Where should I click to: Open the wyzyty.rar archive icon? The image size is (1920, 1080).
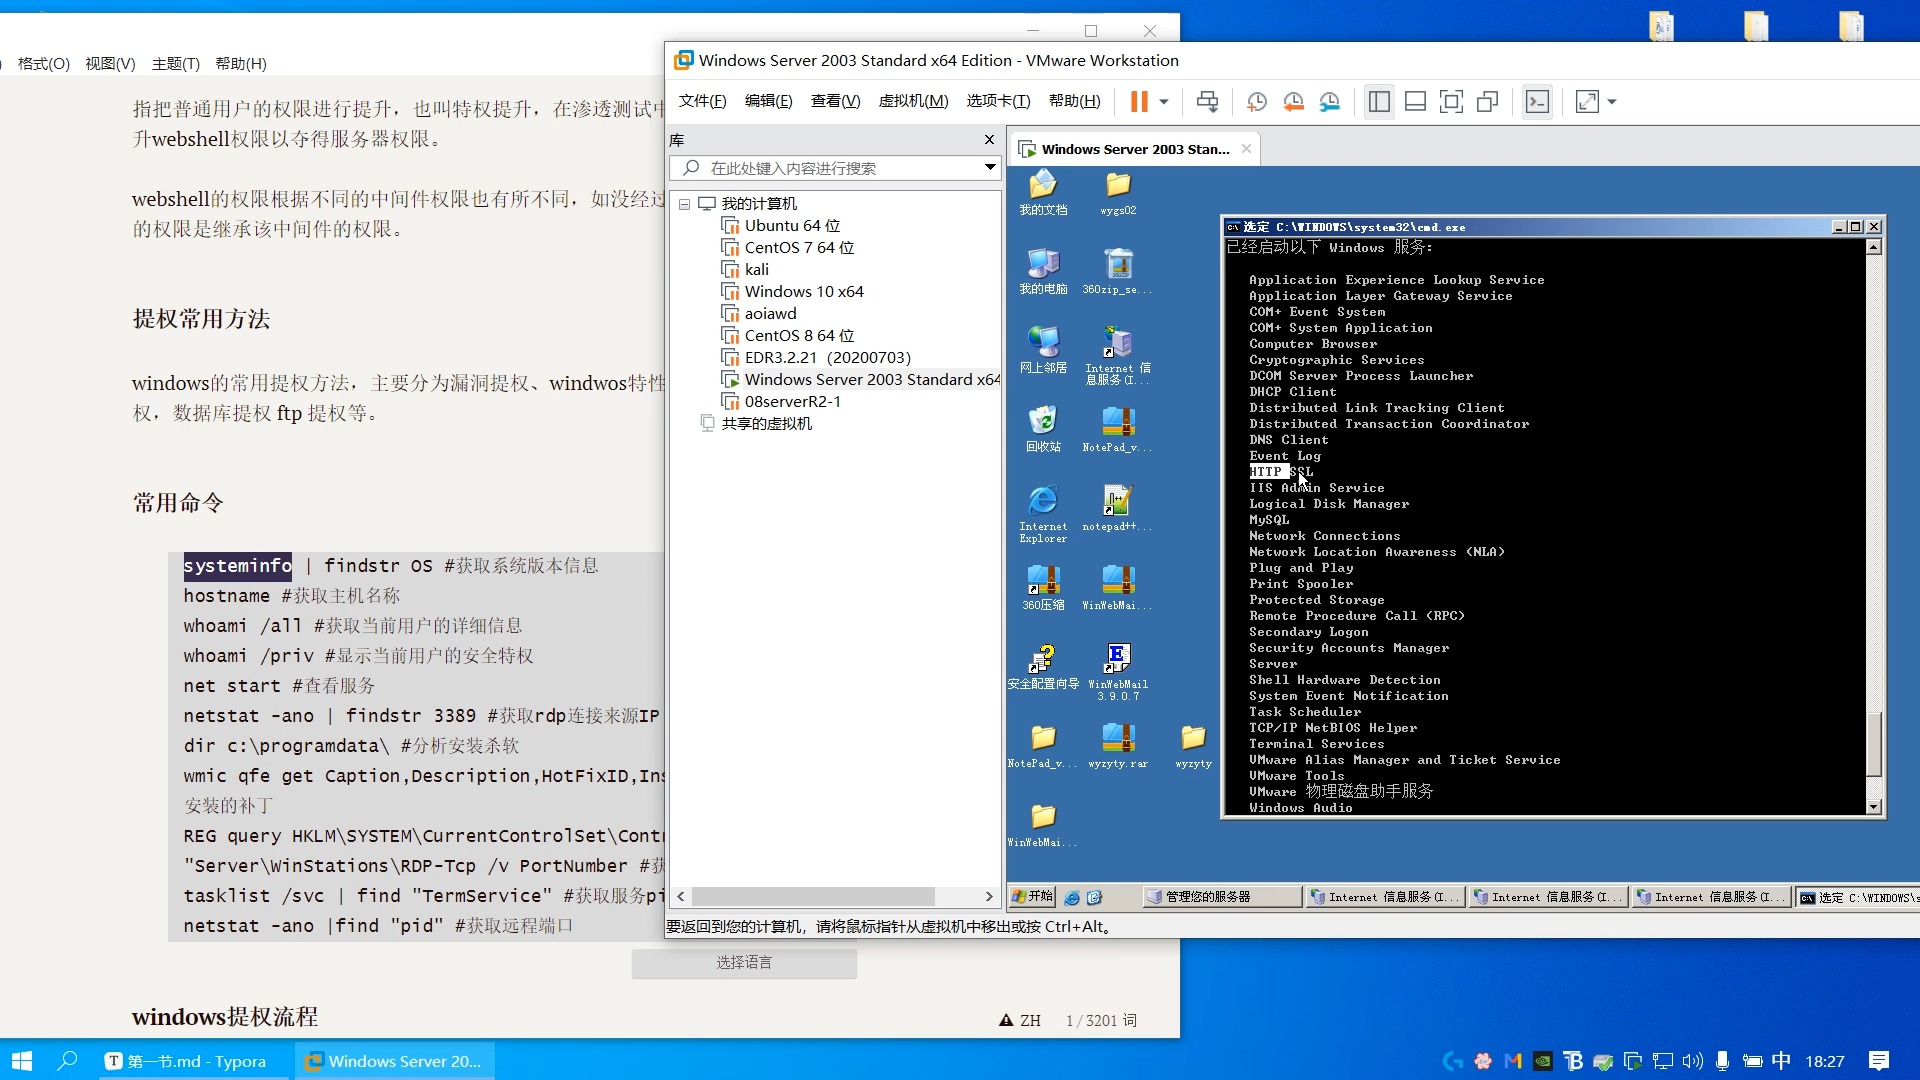1118,746
